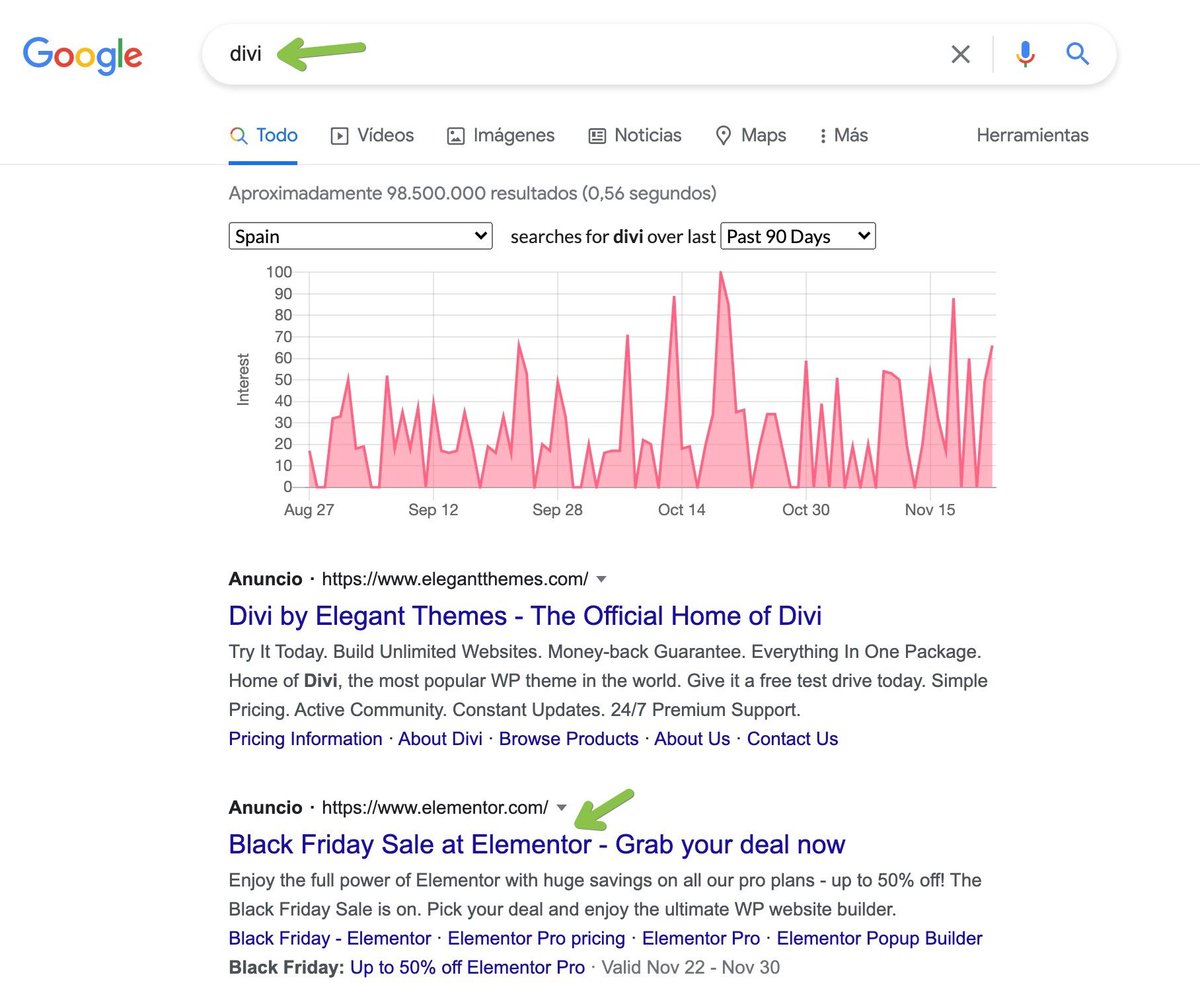Open Black Friday - Elementor sitelink

[x=330, y=938]
